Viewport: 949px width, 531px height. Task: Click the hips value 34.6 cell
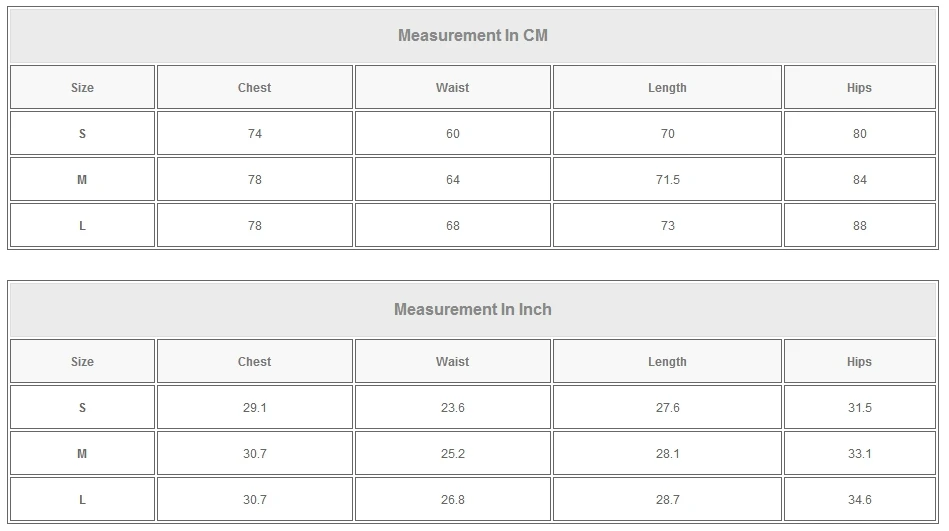(859, 500)
